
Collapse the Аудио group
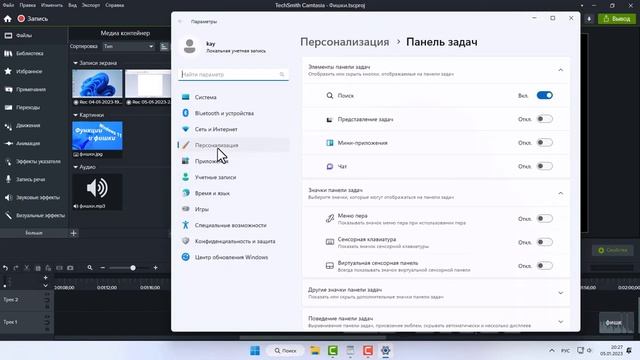[x=75, y=167]
